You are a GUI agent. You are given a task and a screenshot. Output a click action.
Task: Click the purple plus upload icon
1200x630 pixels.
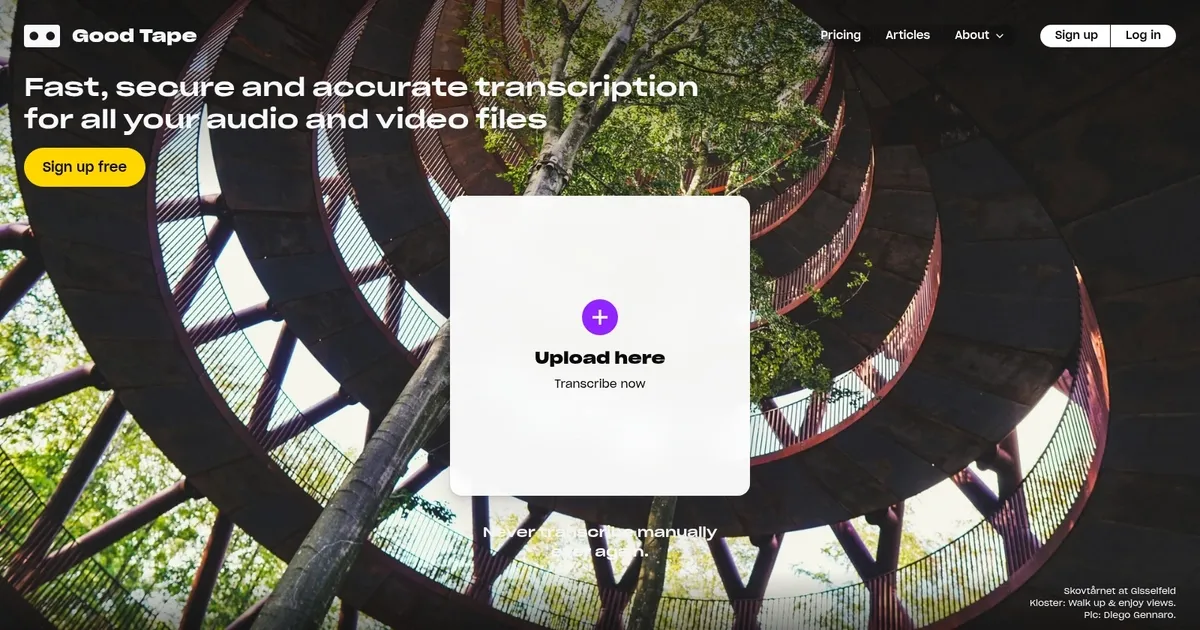click(600, 318)
